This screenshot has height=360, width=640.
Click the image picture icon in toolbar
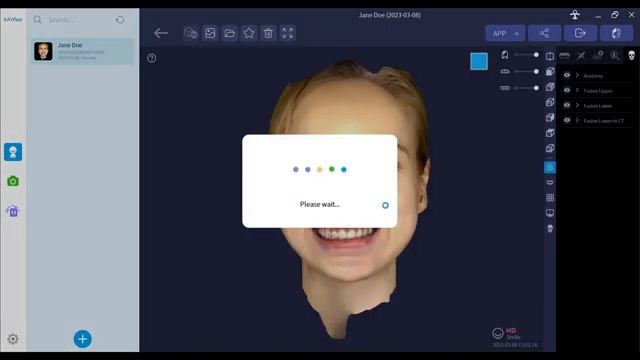[x=210, y=33]
